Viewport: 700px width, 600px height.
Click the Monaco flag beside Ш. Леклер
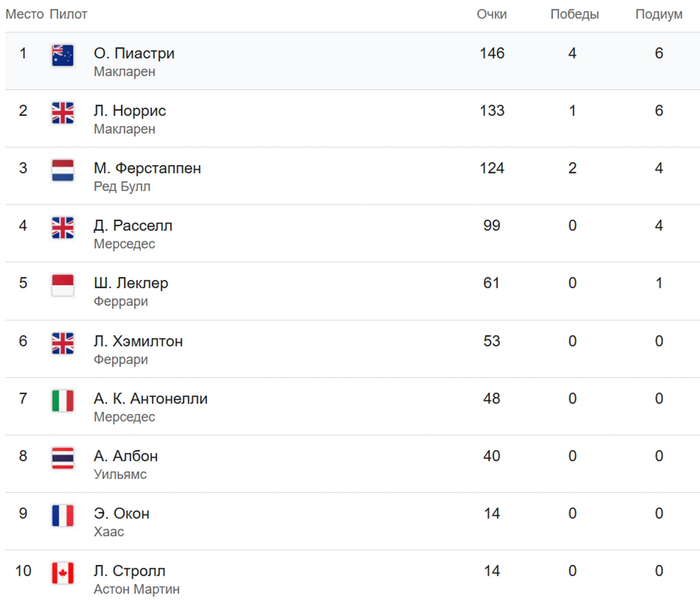(63, 285)
